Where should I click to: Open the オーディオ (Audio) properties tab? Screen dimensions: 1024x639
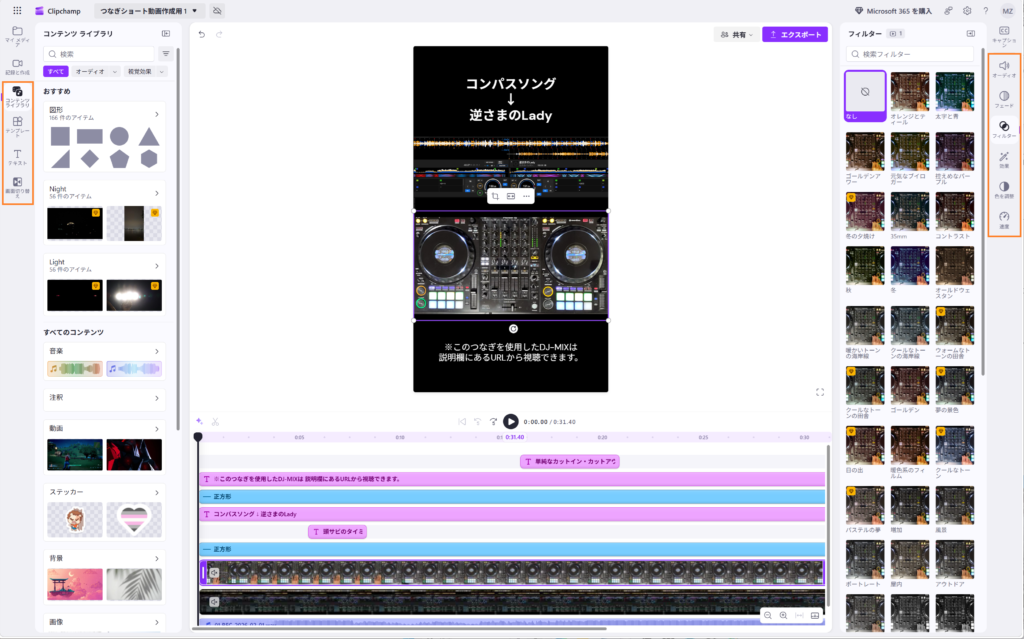point(1004,68)
